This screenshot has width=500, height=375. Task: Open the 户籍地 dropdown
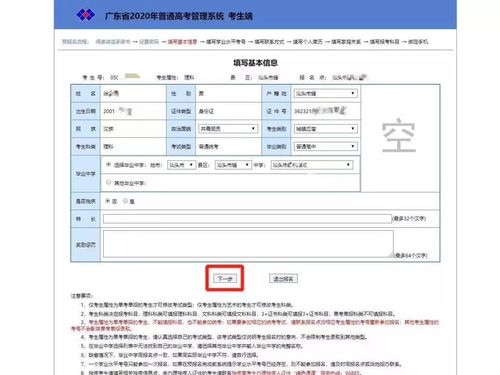325,93
